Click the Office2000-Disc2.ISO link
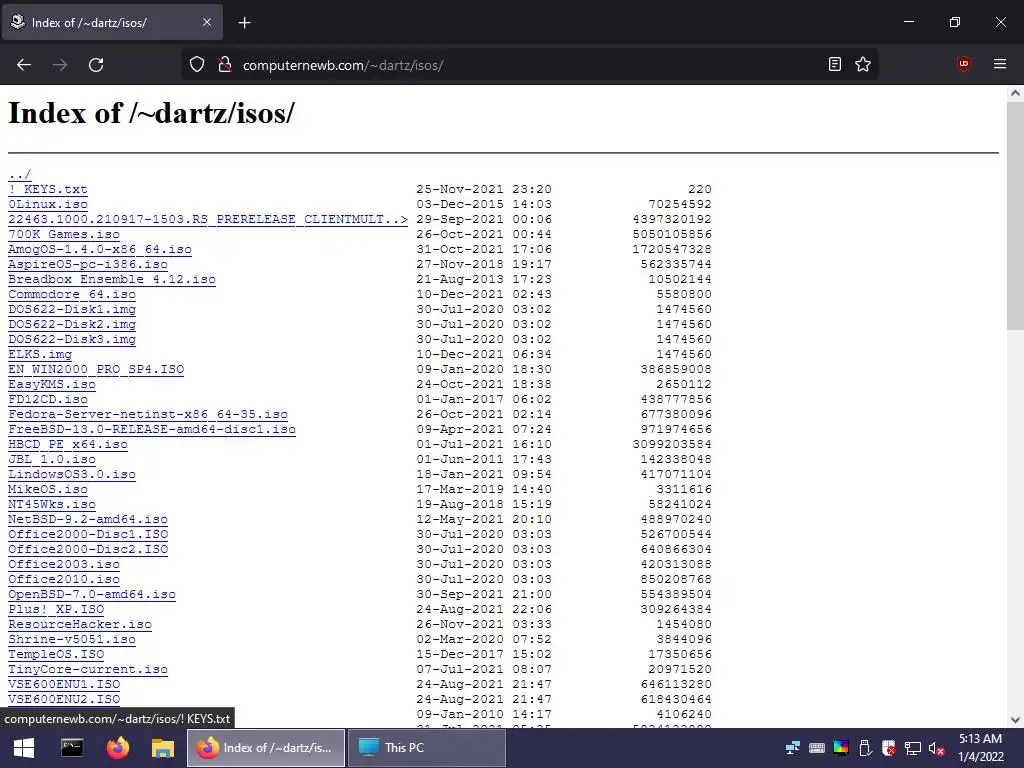The height and width of the screenshot is (768, 1024). [88, 550]
